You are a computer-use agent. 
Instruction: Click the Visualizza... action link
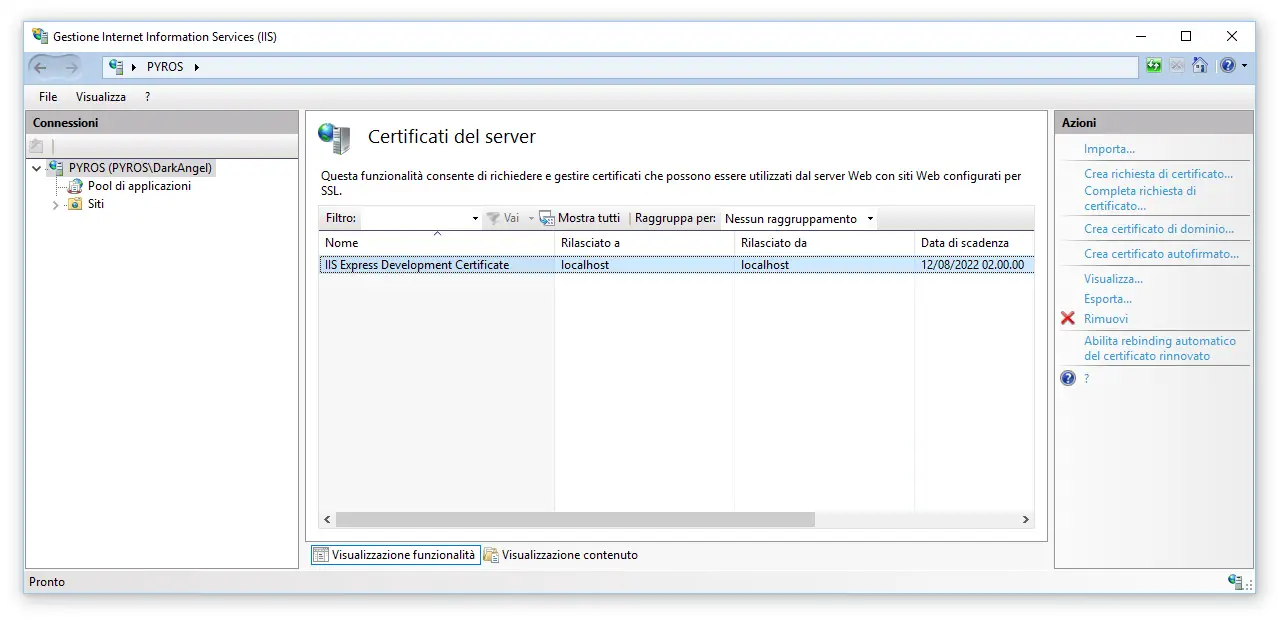click(1113, 279)
